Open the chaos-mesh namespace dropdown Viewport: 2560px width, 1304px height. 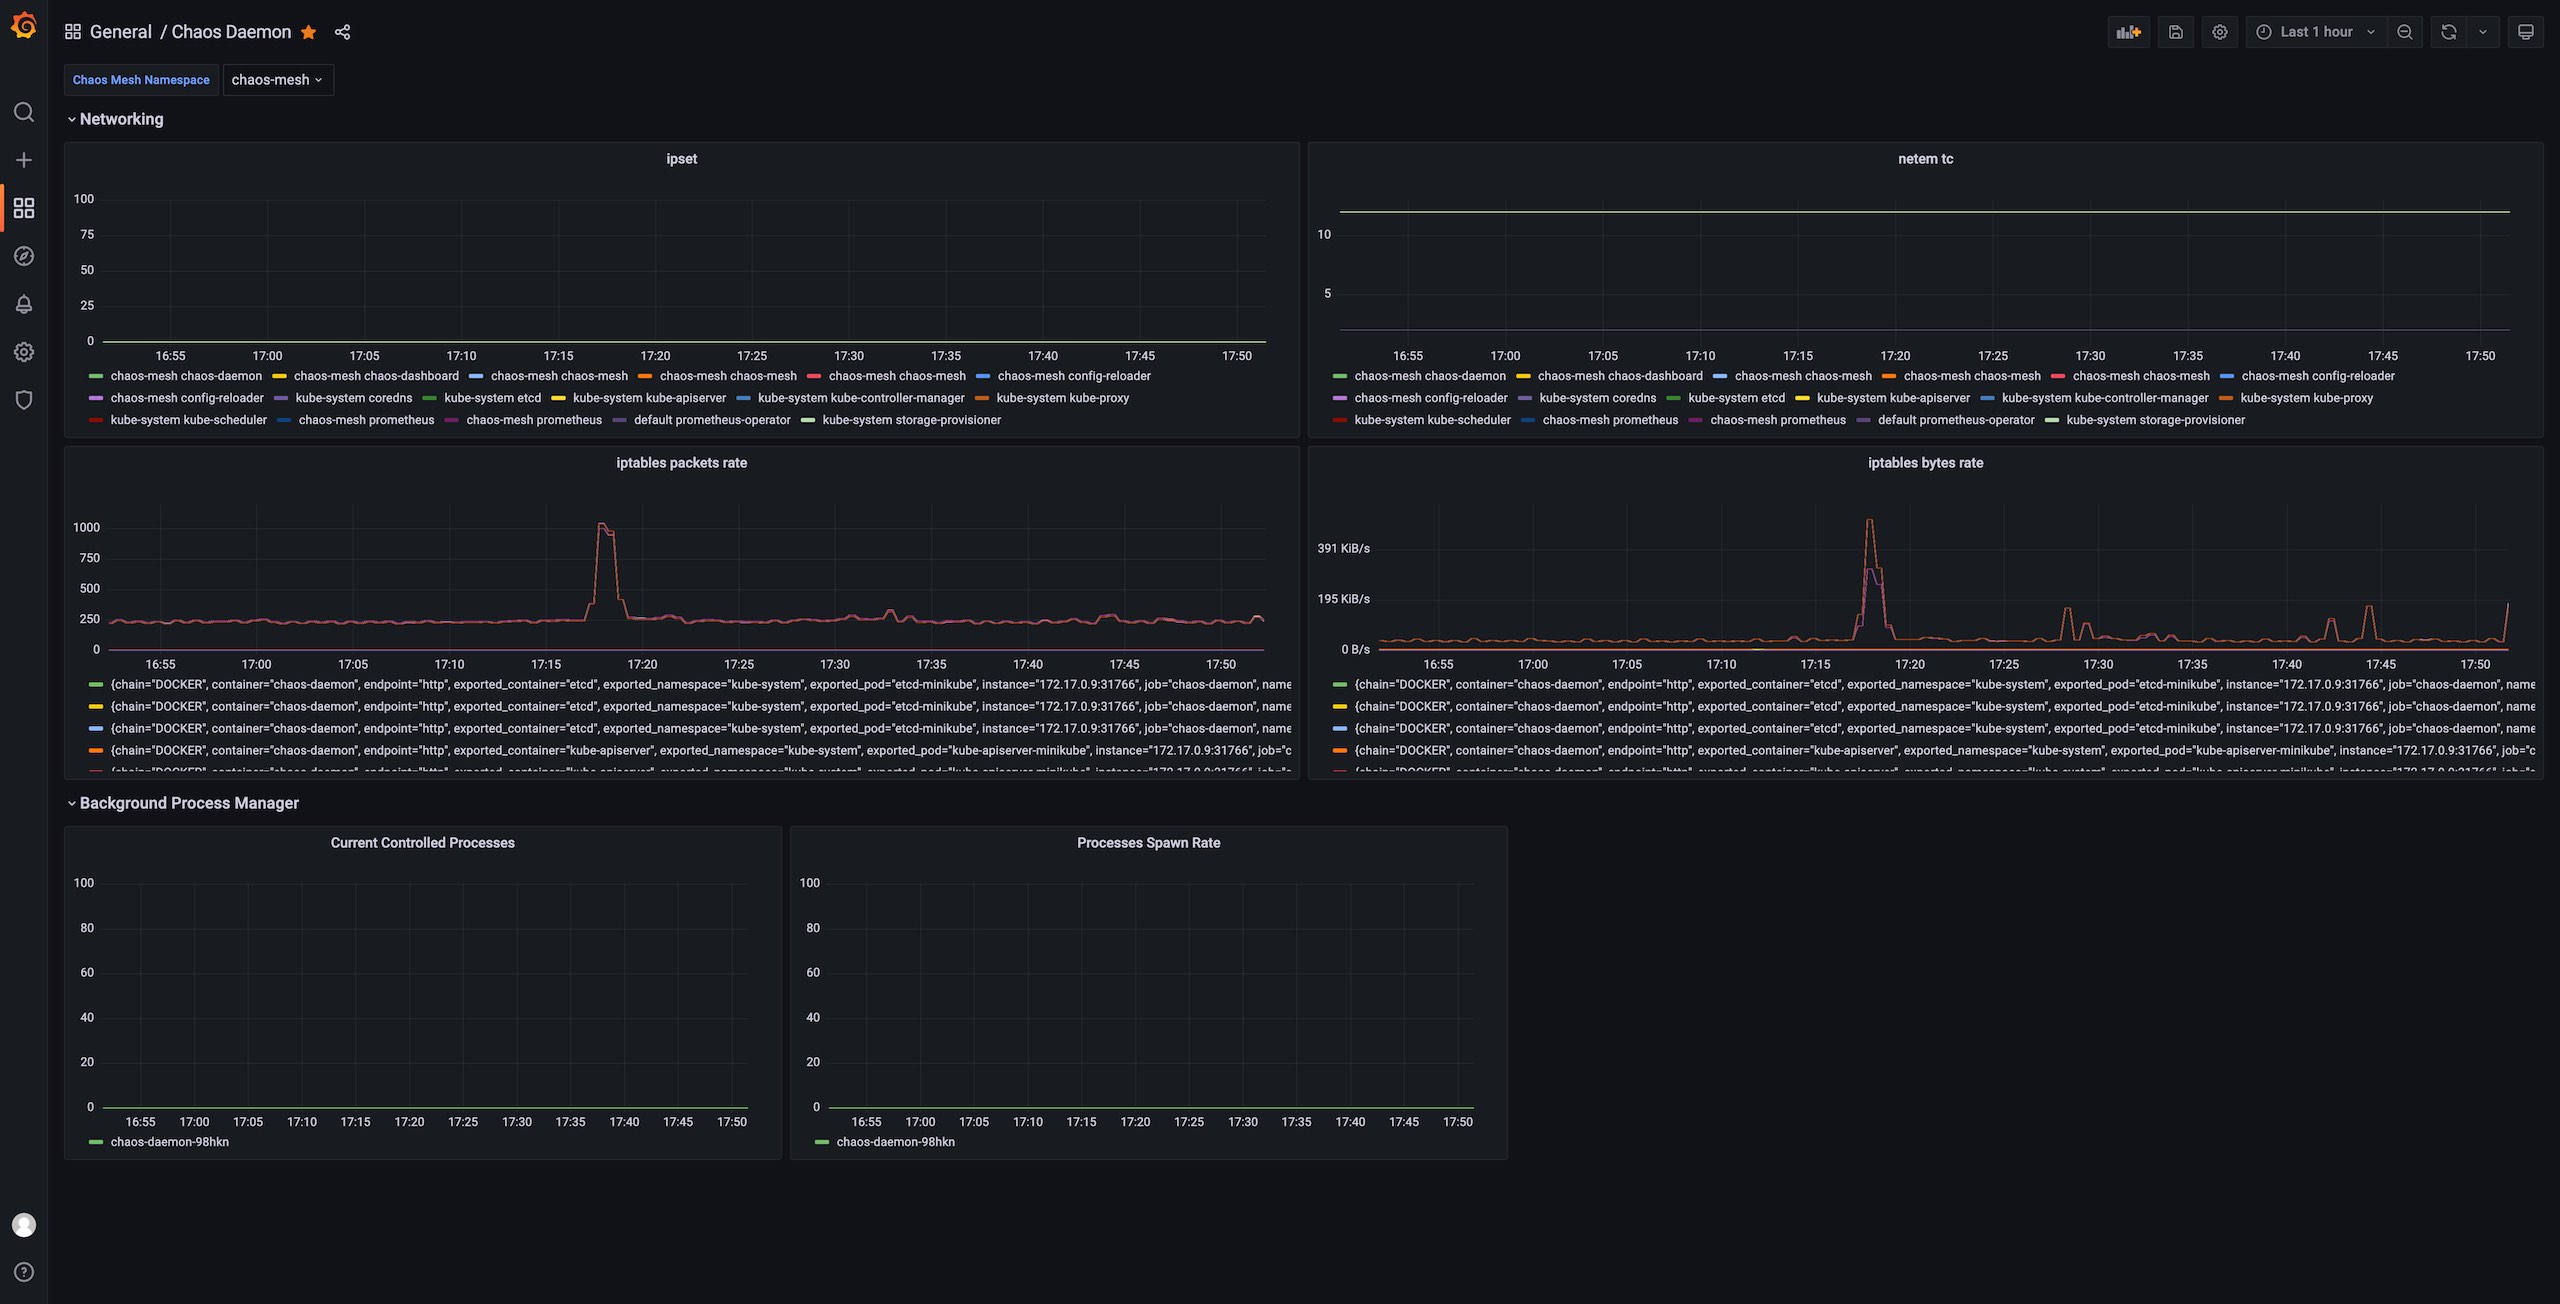(277, 80)
